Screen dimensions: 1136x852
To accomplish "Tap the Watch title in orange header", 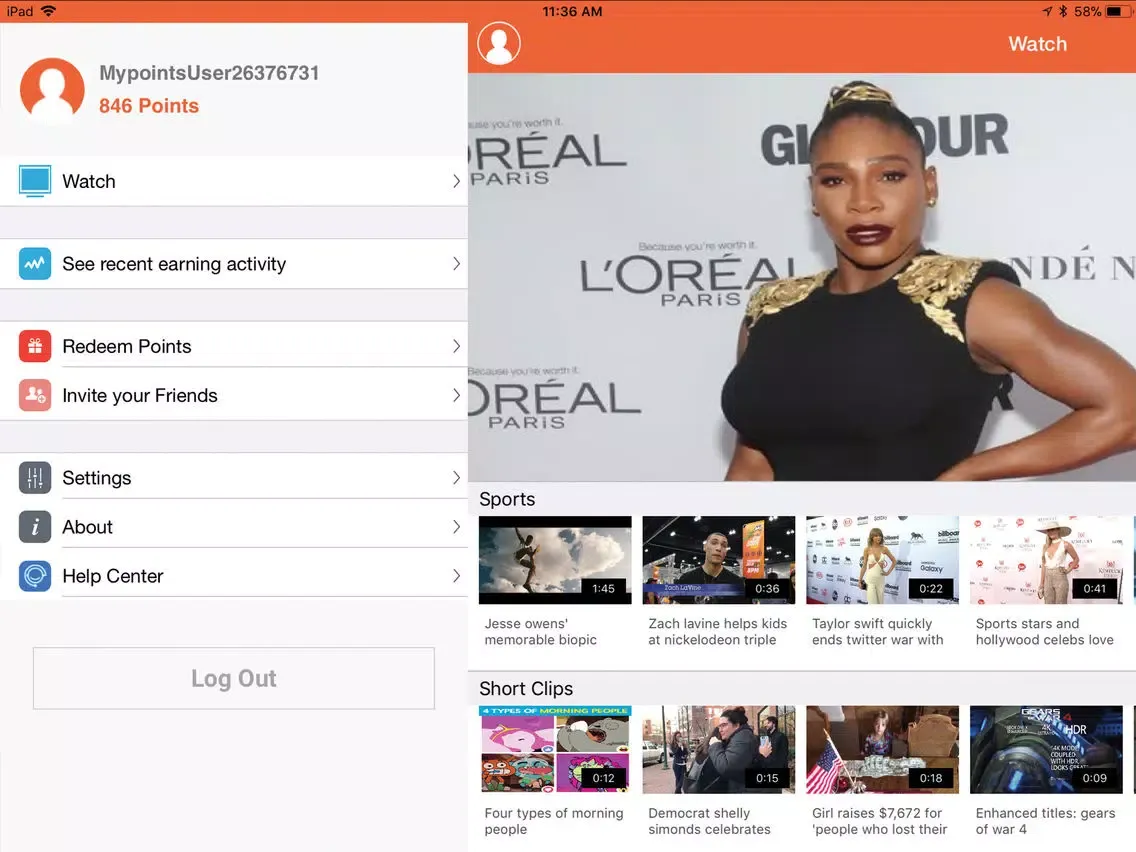I will (1037, 44).
